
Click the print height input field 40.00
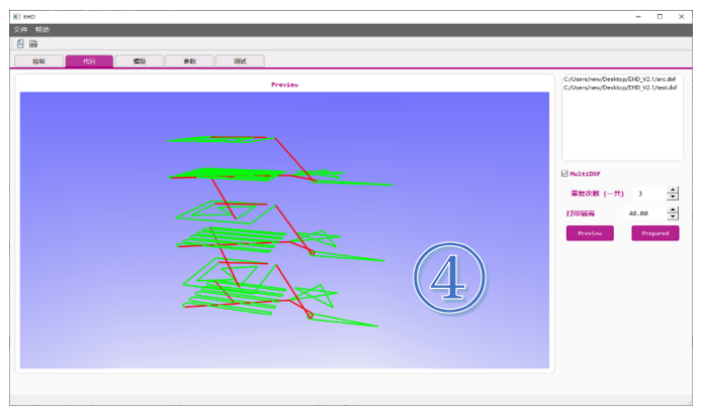[x=638, y=213]
